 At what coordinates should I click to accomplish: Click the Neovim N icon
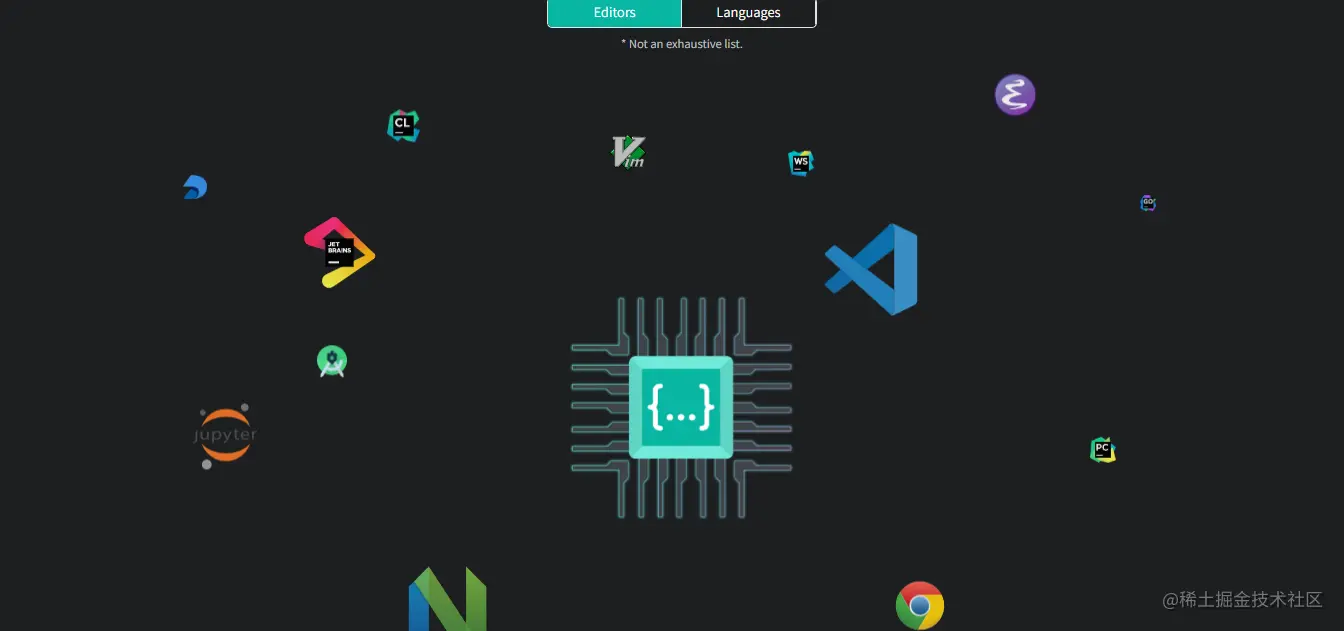447,599
